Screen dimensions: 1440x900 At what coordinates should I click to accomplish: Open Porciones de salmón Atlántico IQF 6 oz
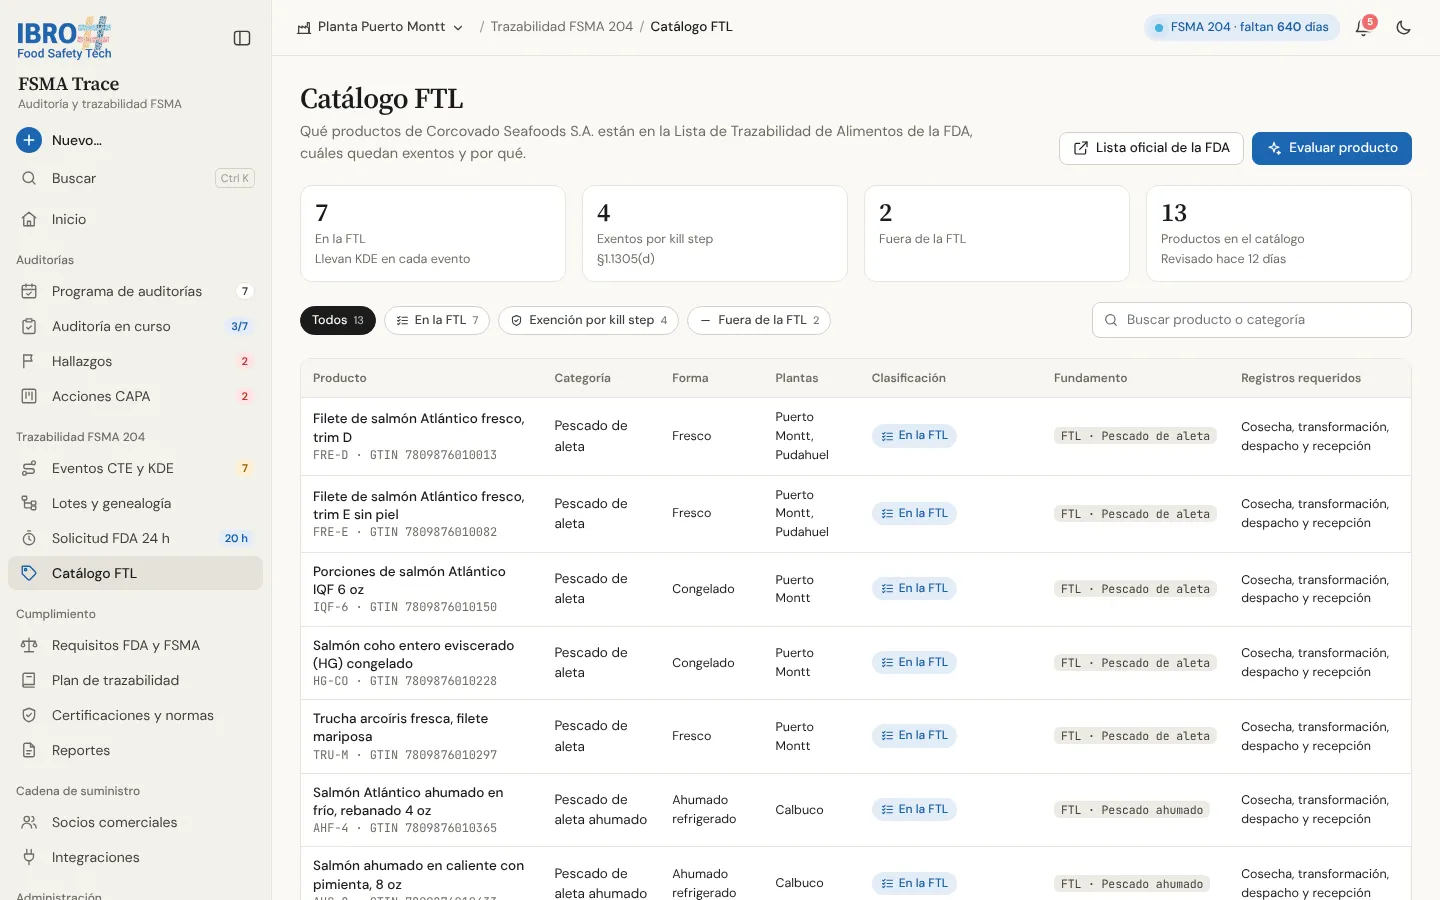(x=856, y=589)
